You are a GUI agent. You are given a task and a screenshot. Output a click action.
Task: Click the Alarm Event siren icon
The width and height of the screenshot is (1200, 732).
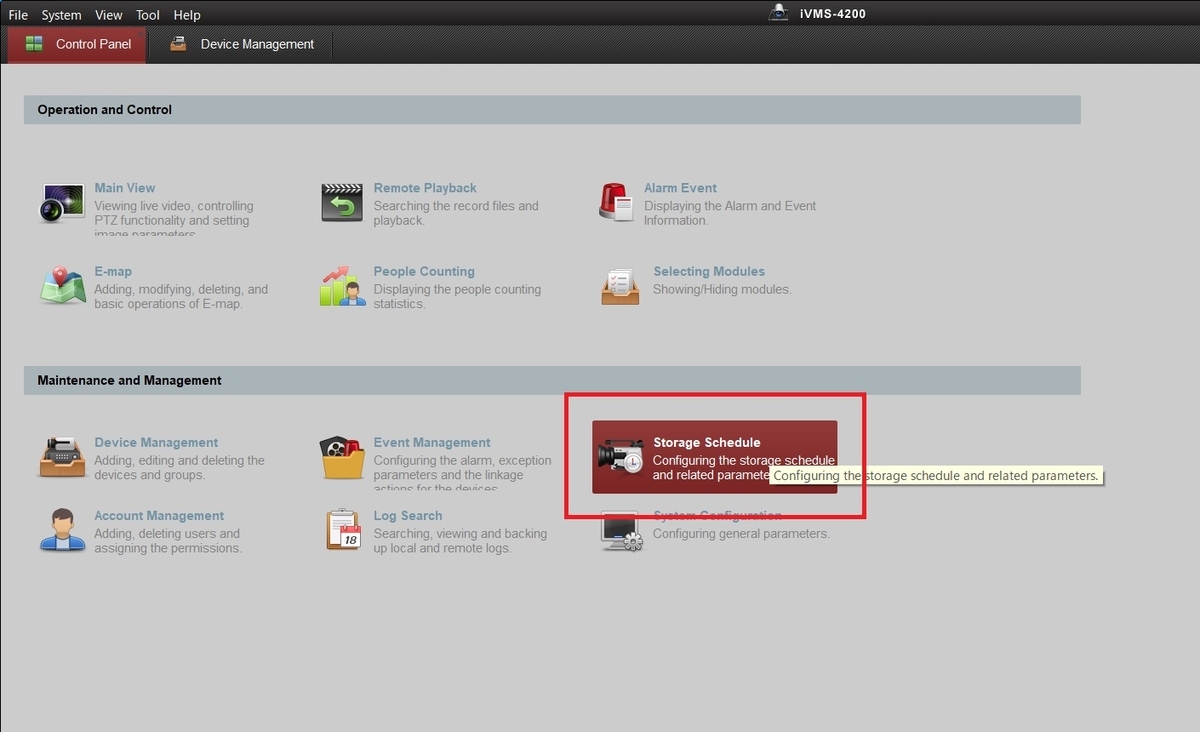pos(616,202)
